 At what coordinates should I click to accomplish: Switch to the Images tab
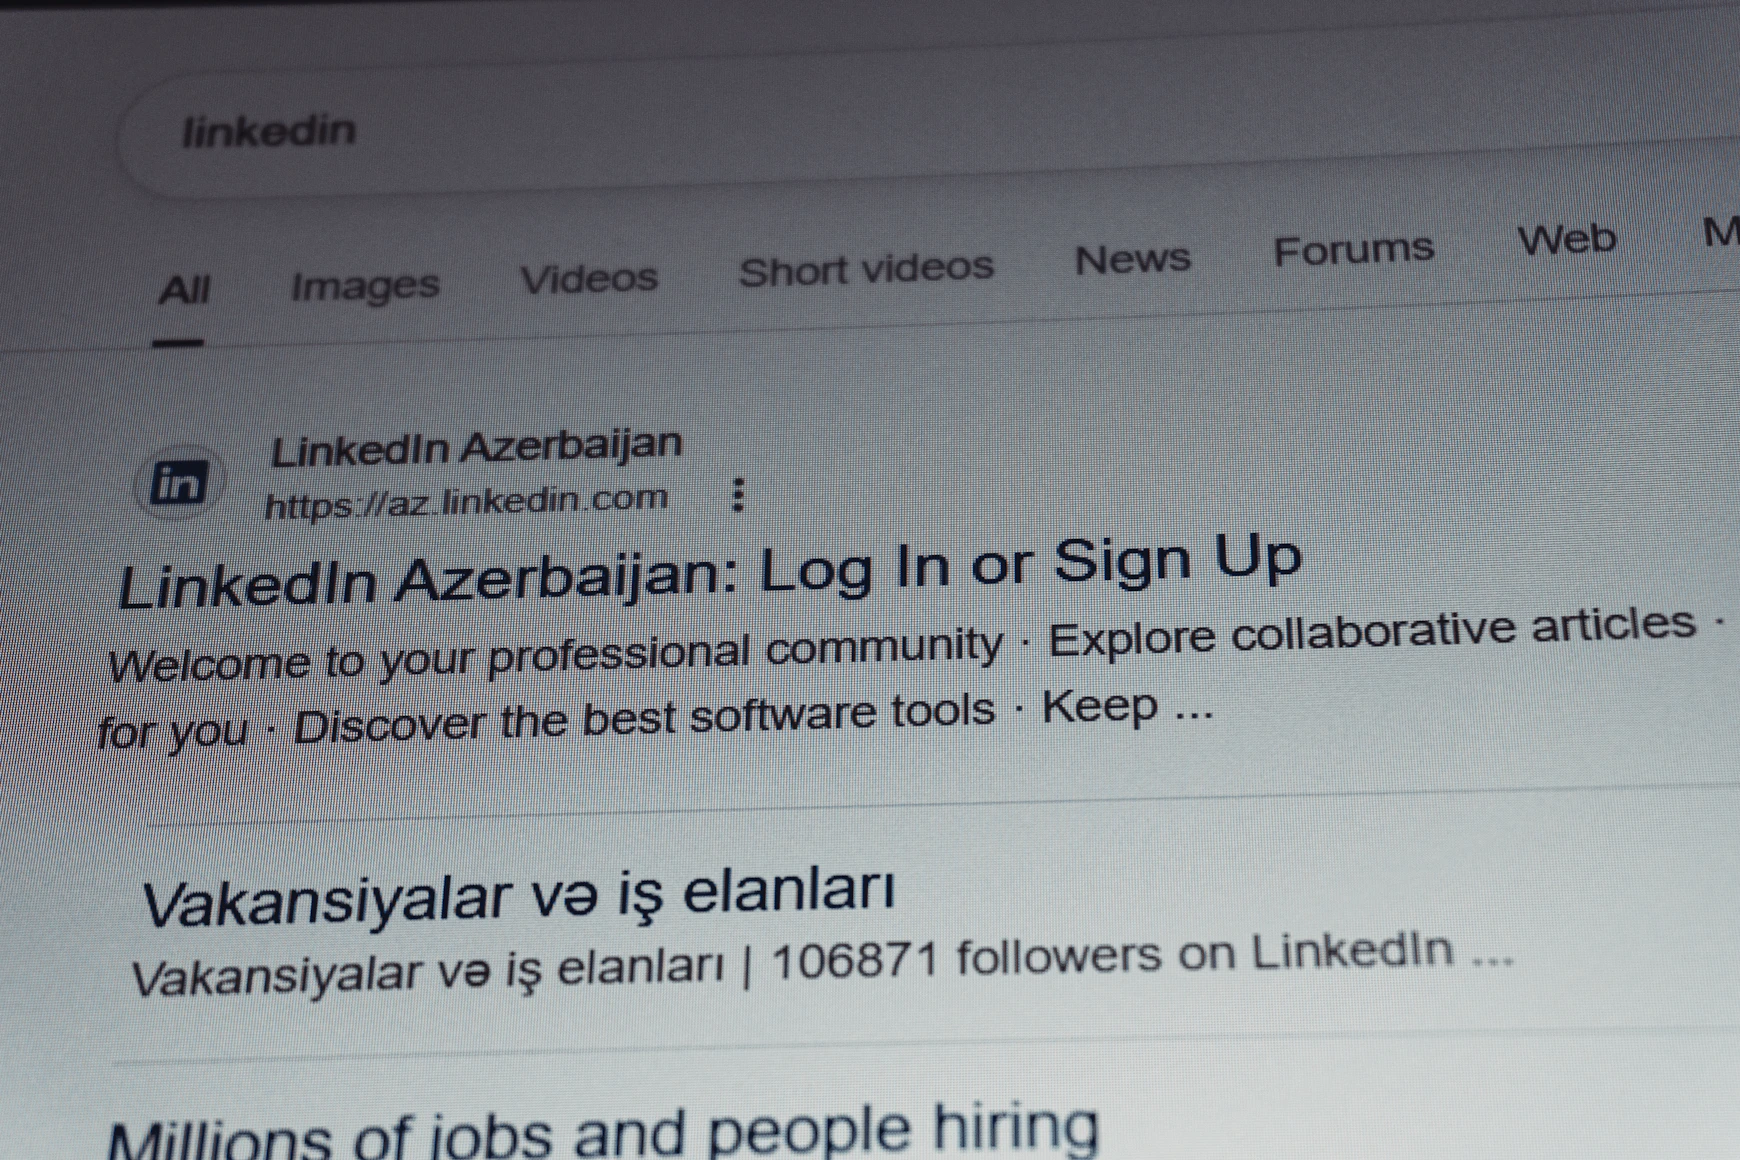[365, 286]
